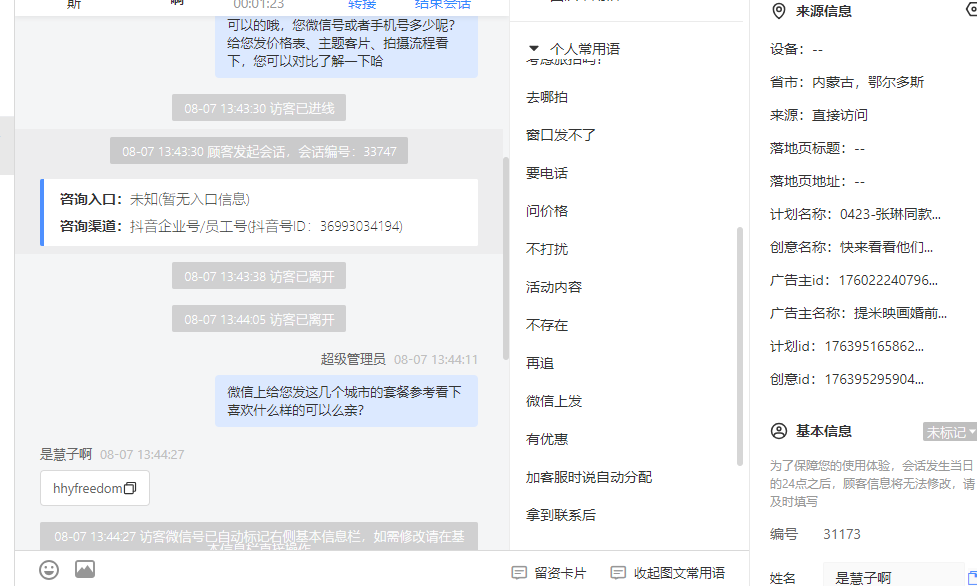Select the 去哪拍 quick phrase
The width and height of the screenshot is (977, 586).
[546, 97]
